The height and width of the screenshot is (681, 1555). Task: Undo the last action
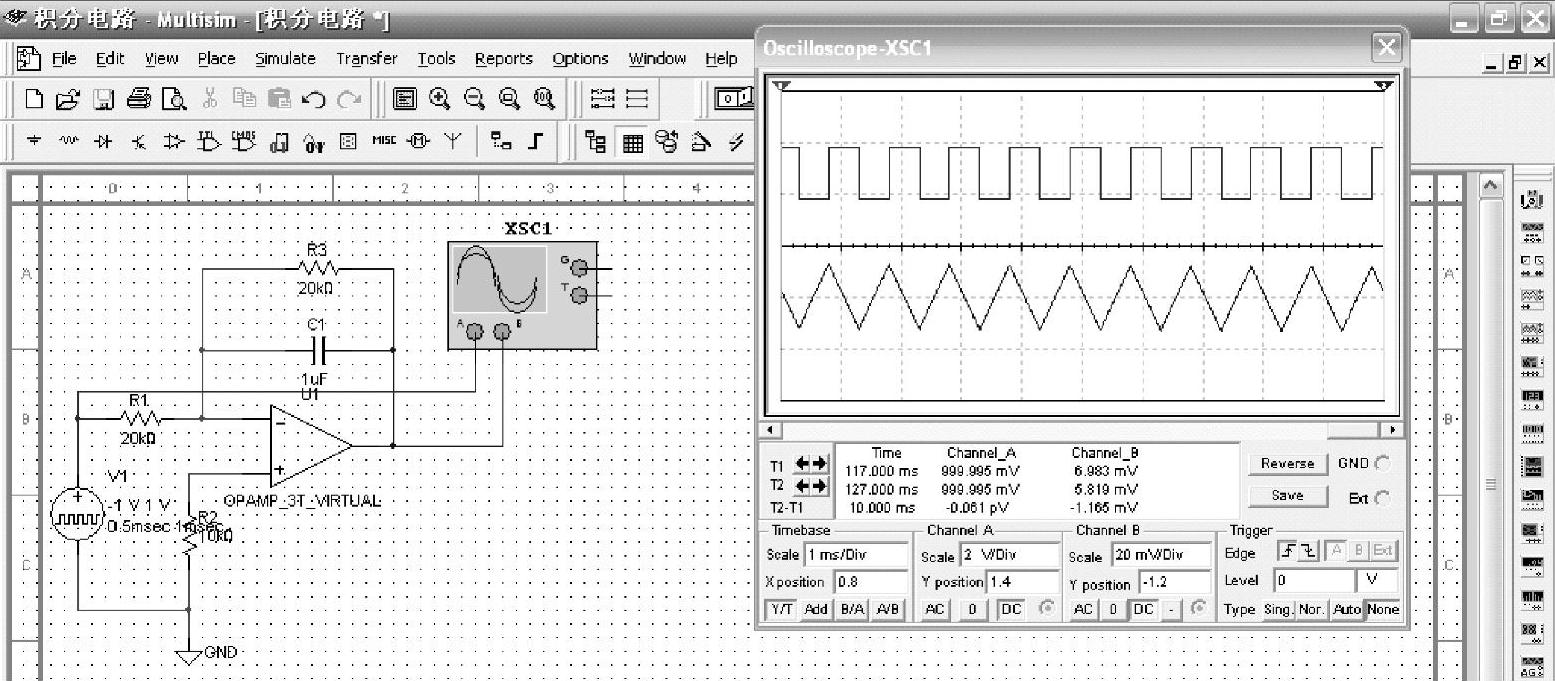tap(313, 99)
